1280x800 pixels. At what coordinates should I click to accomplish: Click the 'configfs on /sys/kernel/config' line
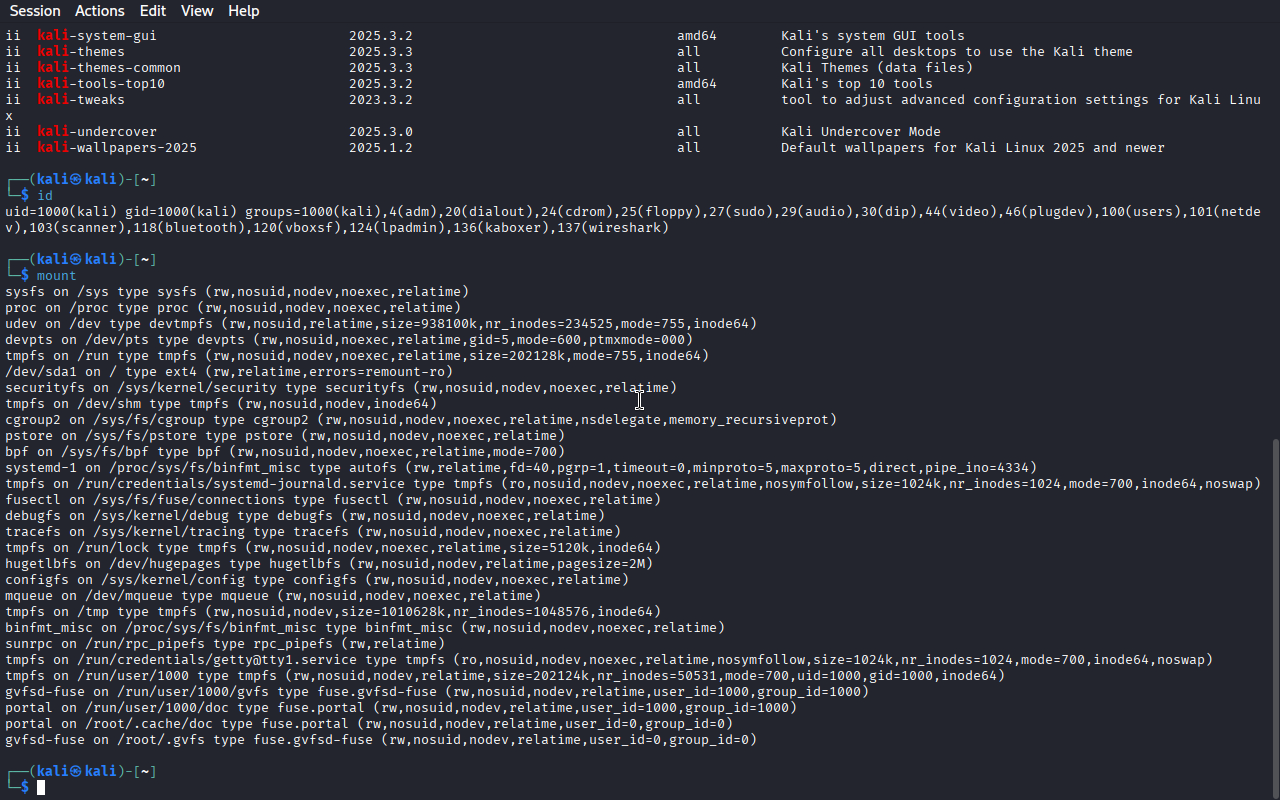317,580
